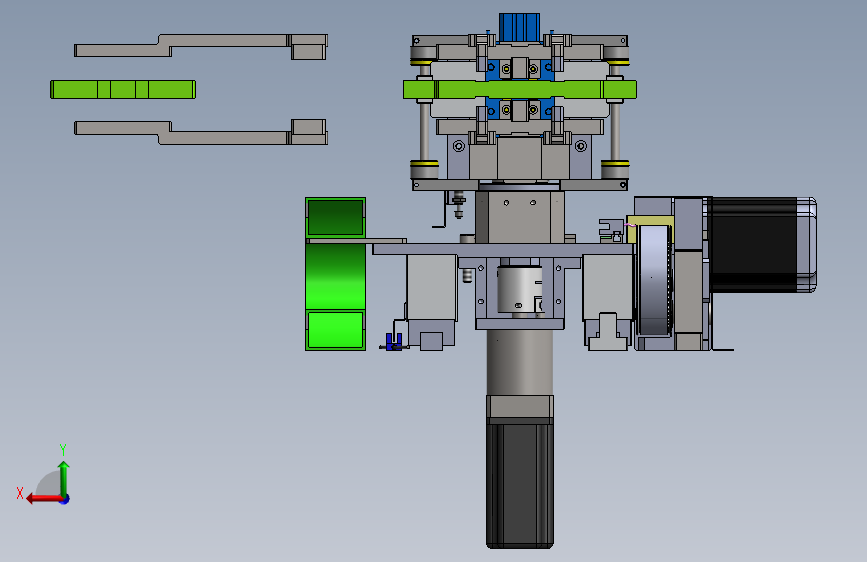Select the horizontal black stepper motor
Viewport: 867px width, 562px height.
(762, 244)
